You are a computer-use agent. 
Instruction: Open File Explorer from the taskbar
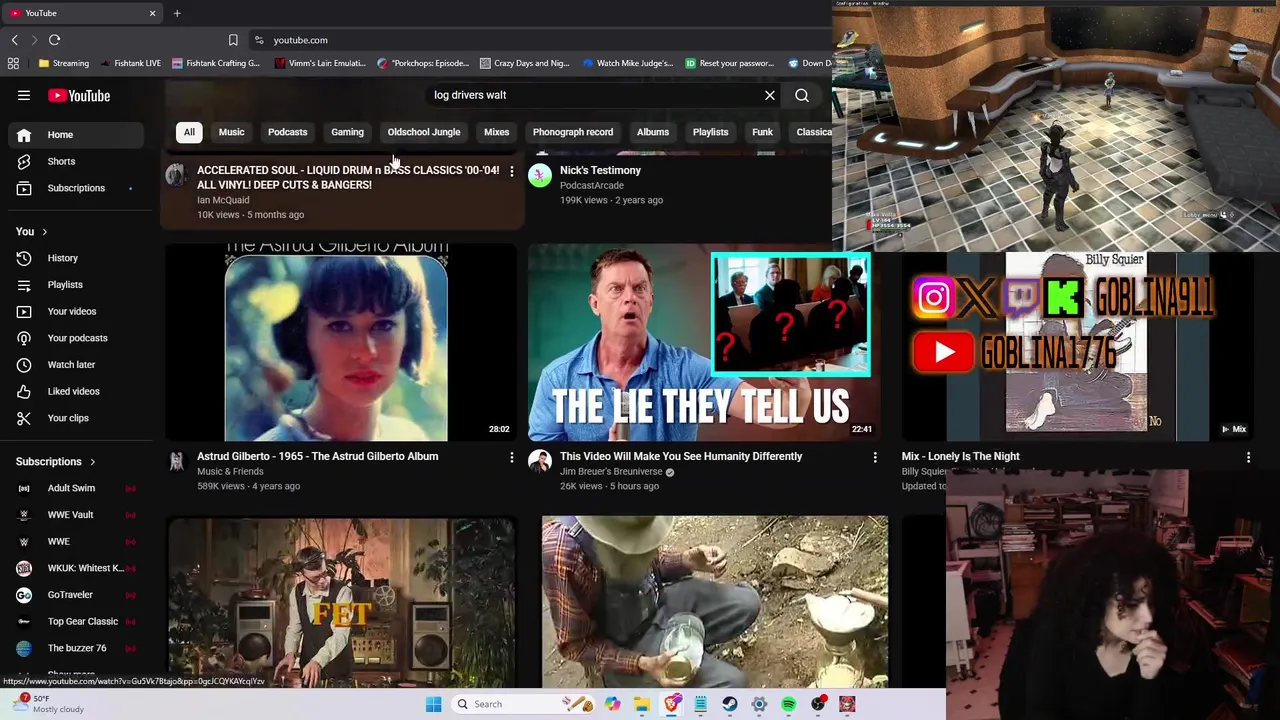pos(642,704)
